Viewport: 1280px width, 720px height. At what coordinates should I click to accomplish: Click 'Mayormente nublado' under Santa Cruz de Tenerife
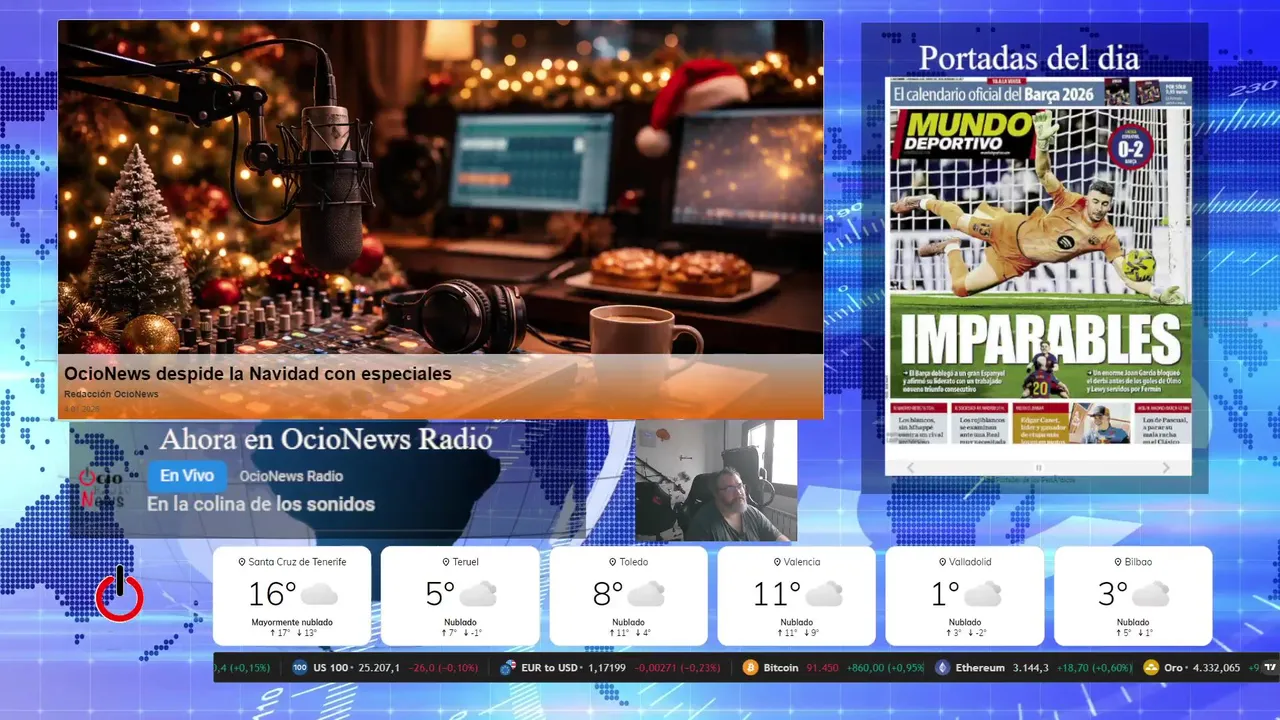point(292,622)
